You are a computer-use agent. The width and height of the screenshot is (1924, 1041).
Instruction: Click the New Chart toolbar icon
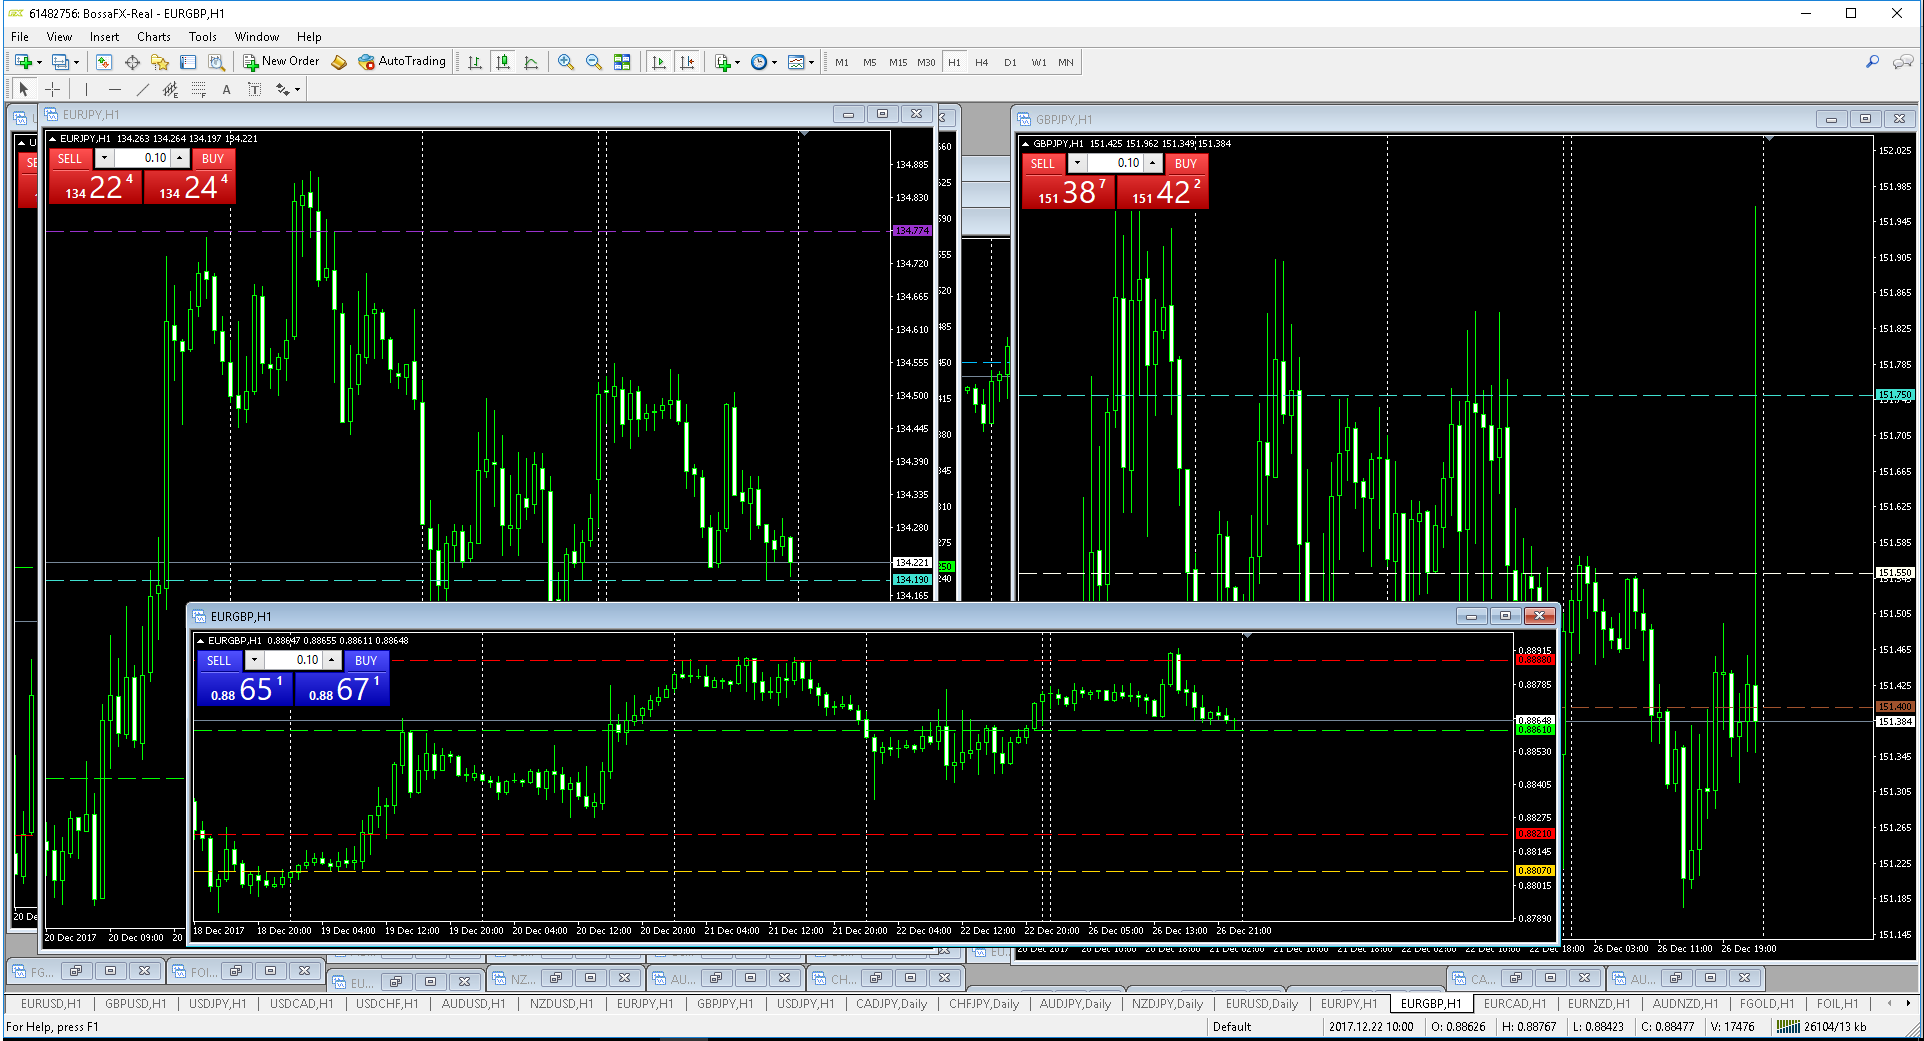(24, 62)
